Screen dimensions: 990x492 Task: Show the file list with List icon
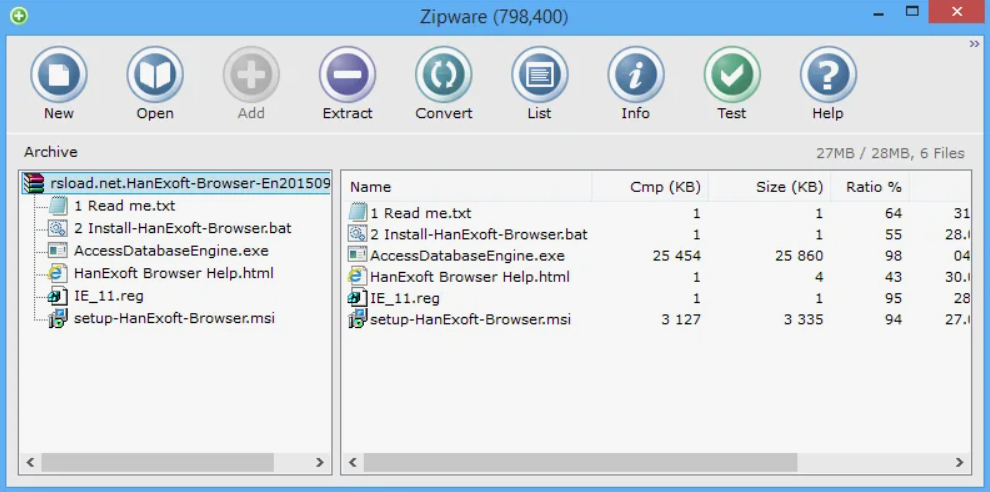click(540, 75)
